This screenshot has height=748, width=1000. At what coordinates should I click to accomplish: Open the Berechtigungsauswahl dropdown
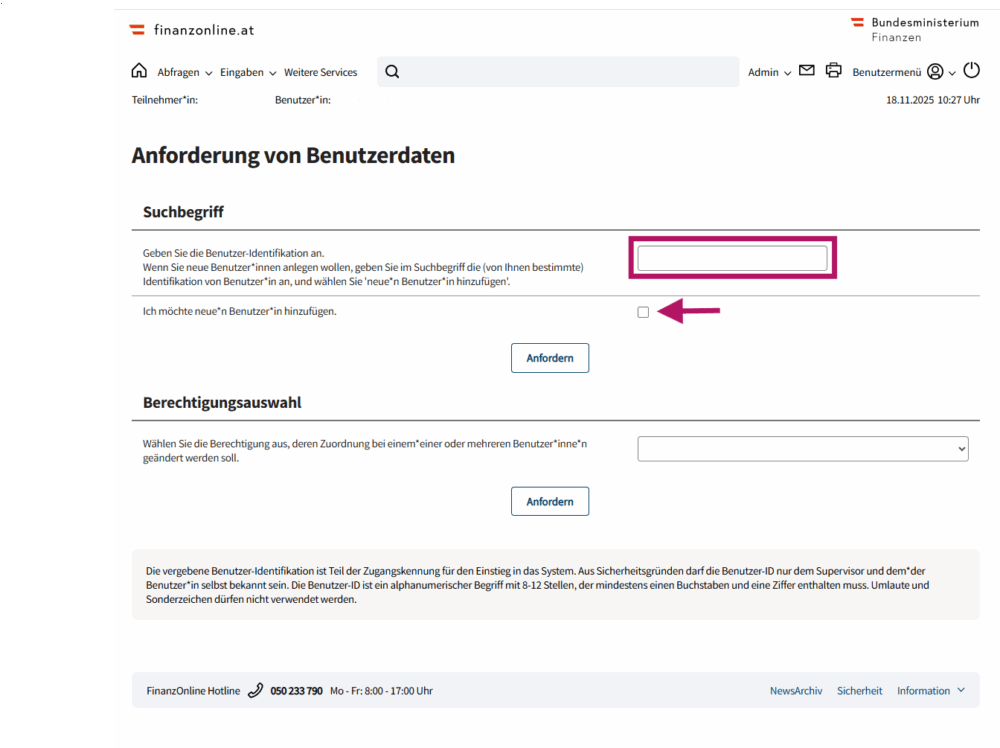tap(802, 449)
